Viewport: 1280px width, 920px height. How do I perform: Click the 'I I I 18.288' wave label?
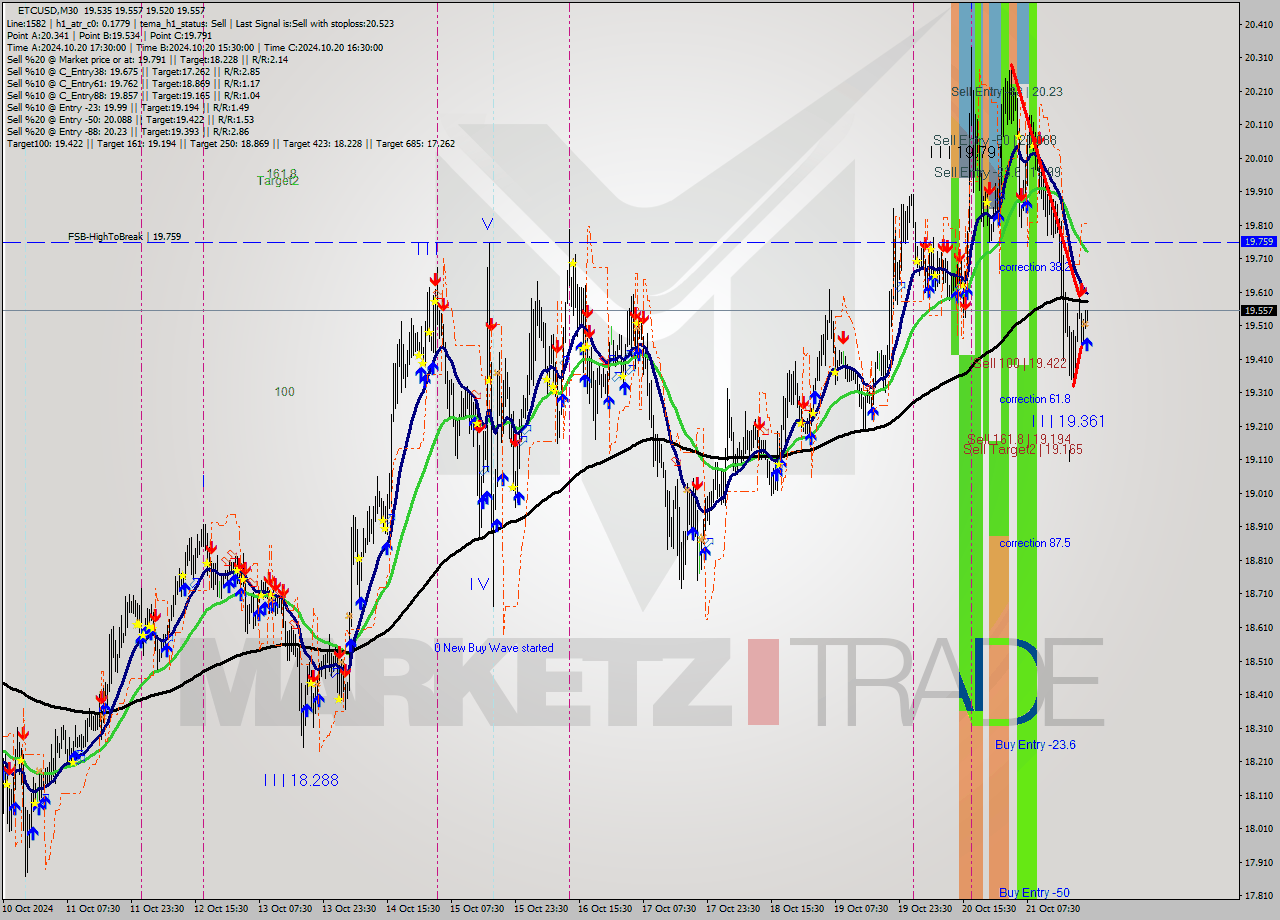pos(301,780)
